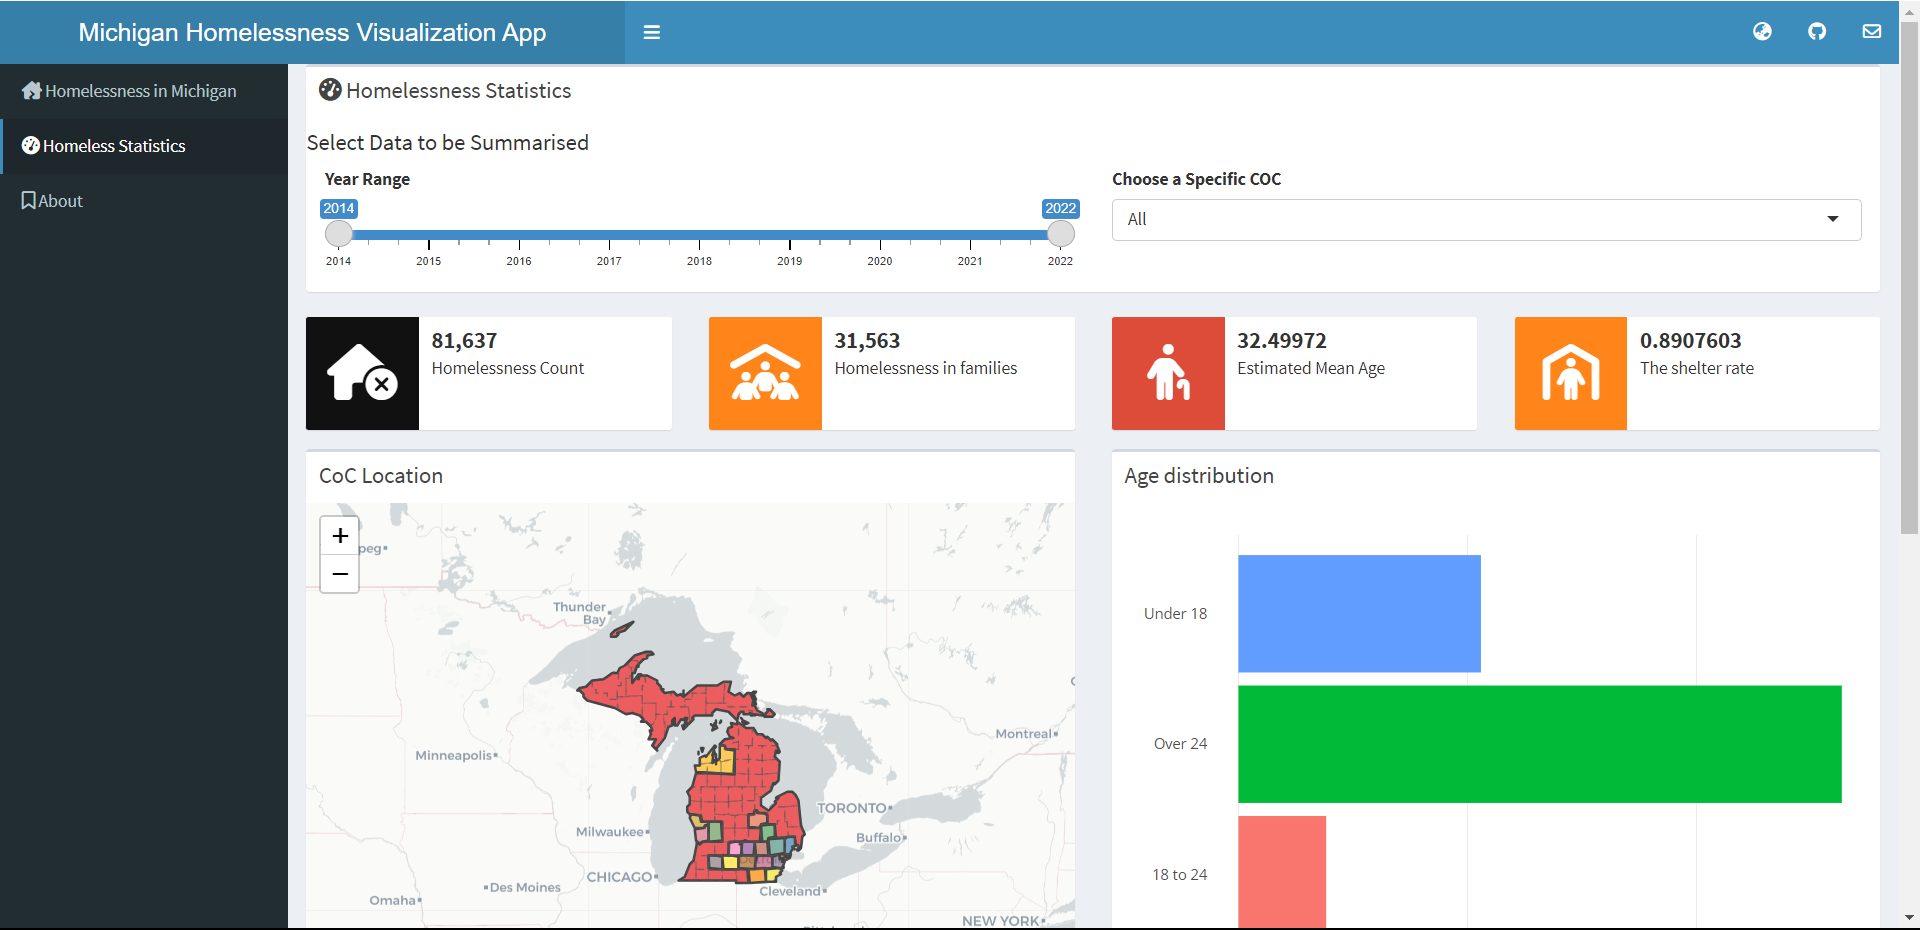Click the page vertical scrollbar thumb
1920x930 pixels.
pos(1909,278)
